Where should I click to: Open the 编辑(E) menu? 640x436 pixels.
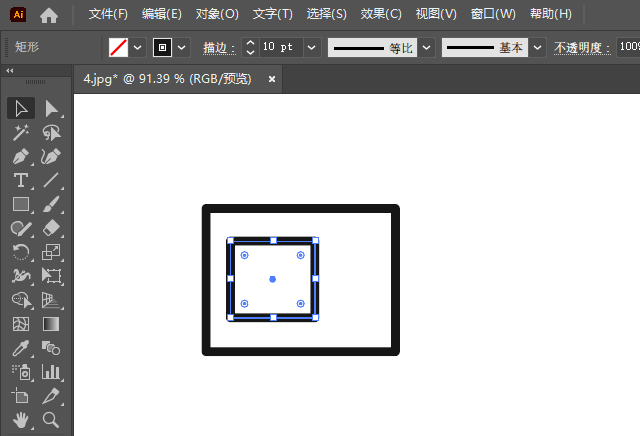(162, 14)
